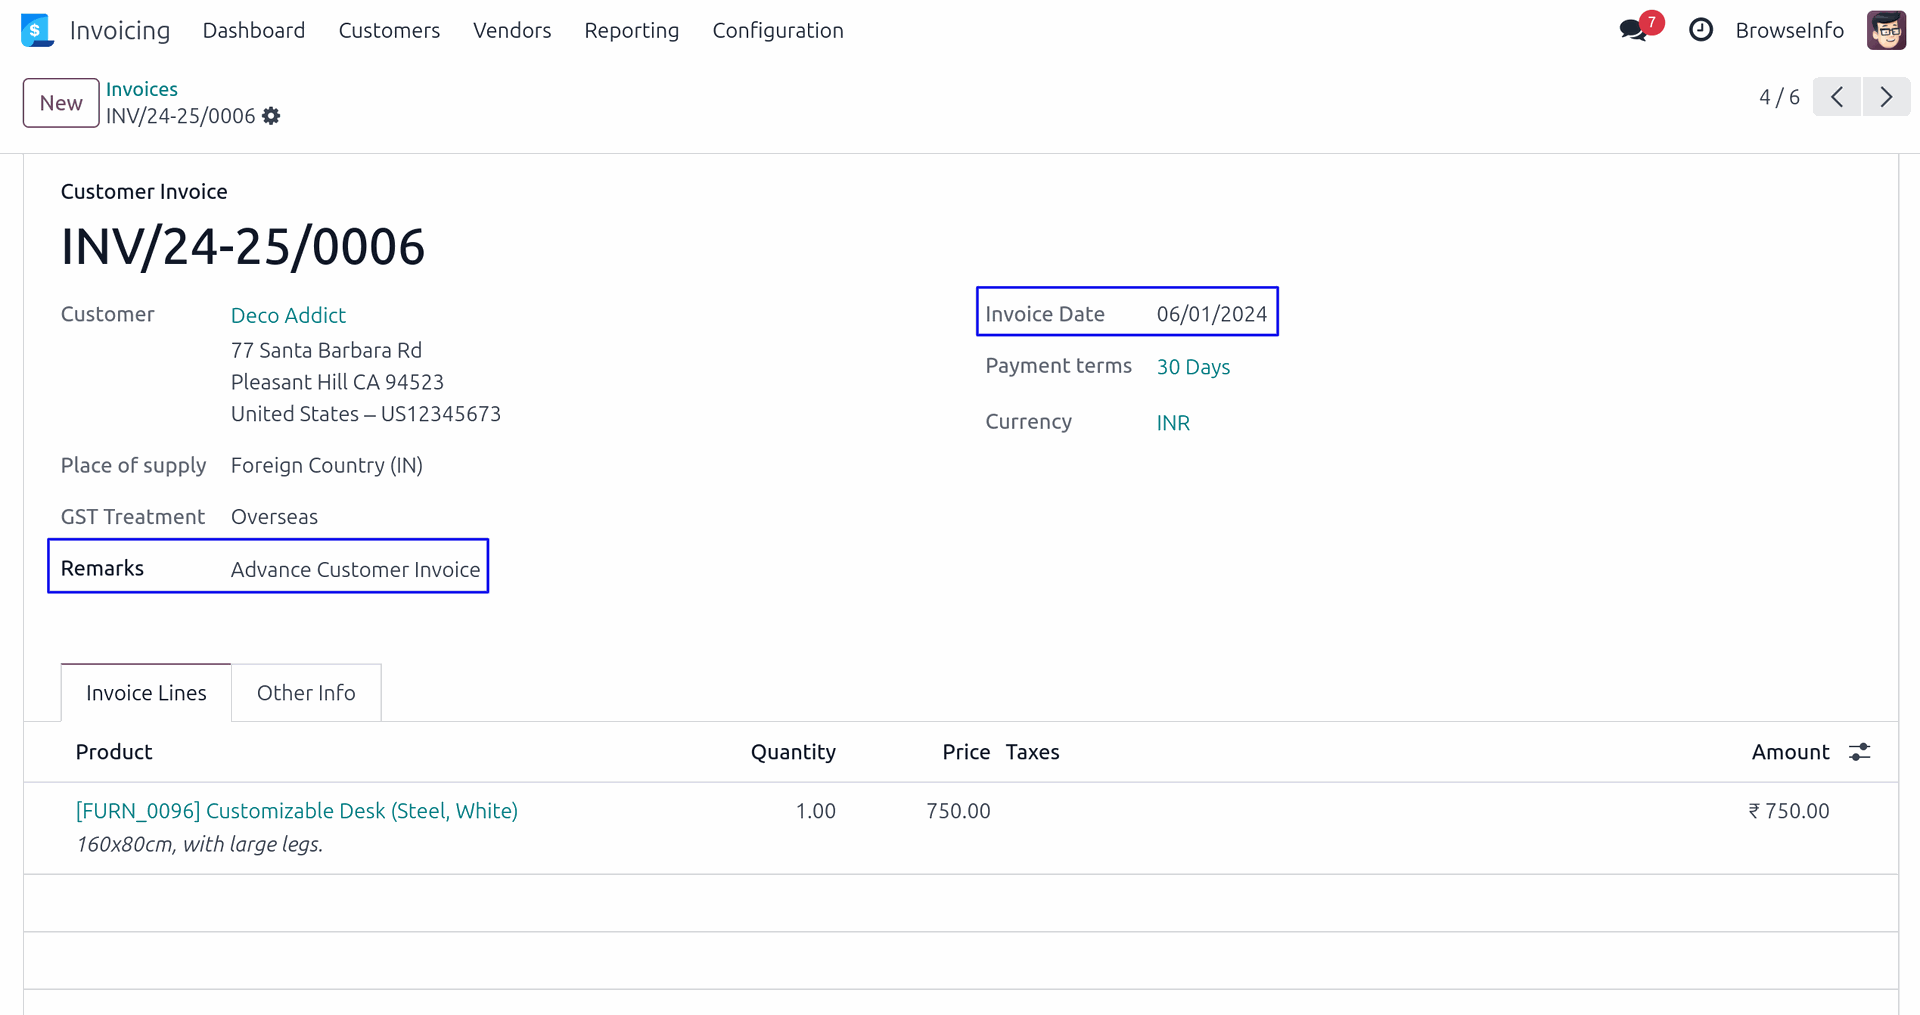Open the Deco Addict customer link

coord(288,315)
